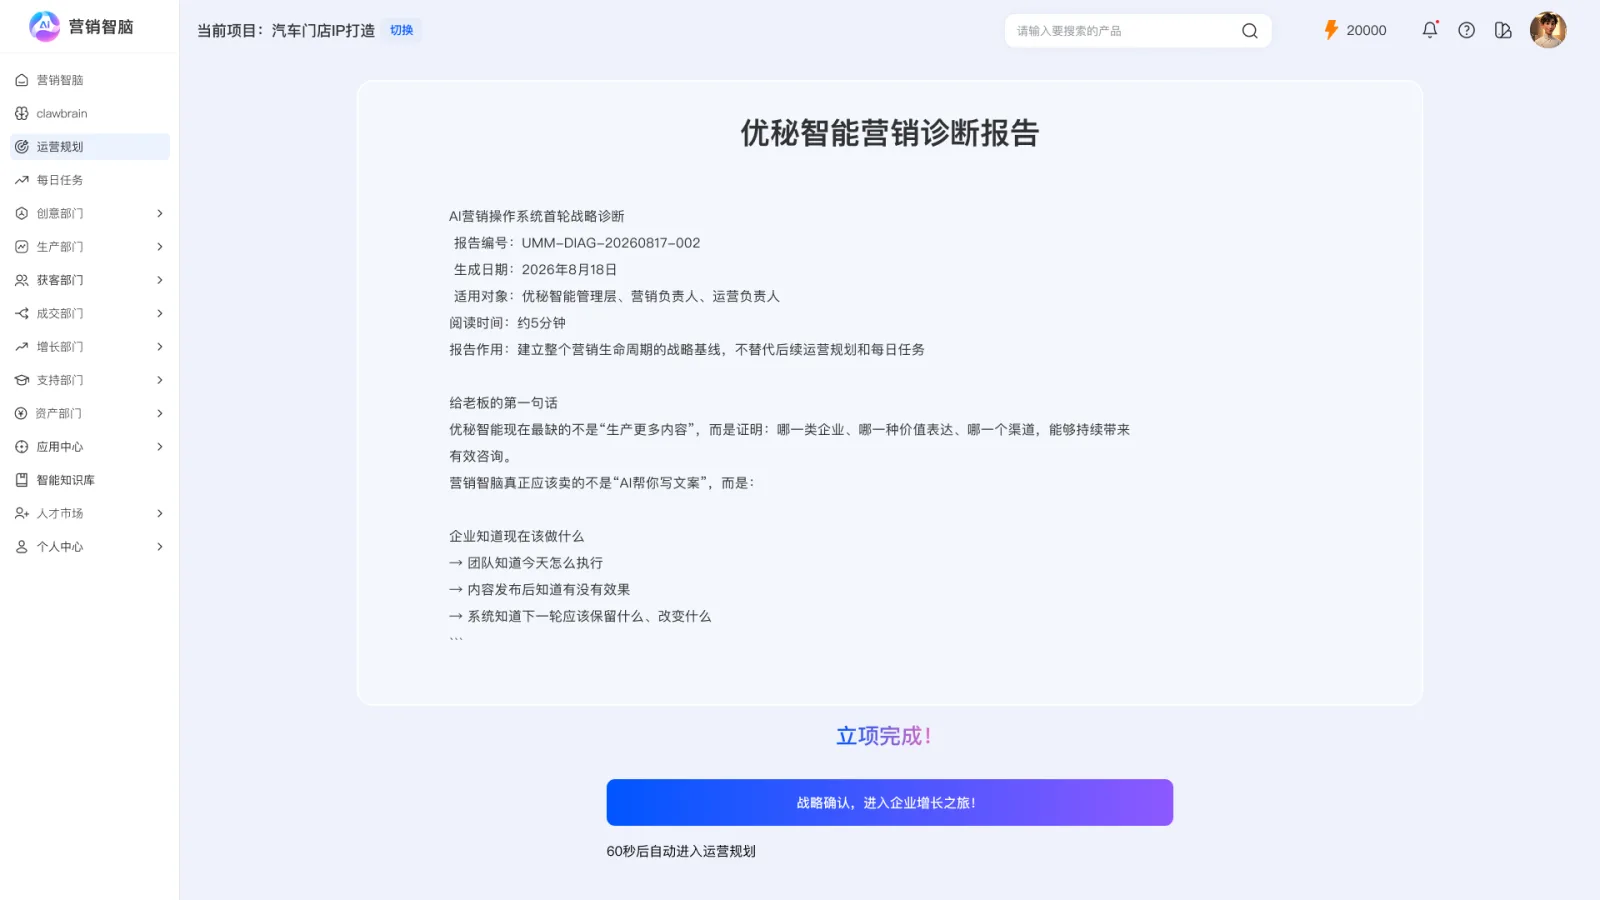Screen dimensions: 1600x900
Task: Open the help question mark icon
Action: pos(1466,30)
